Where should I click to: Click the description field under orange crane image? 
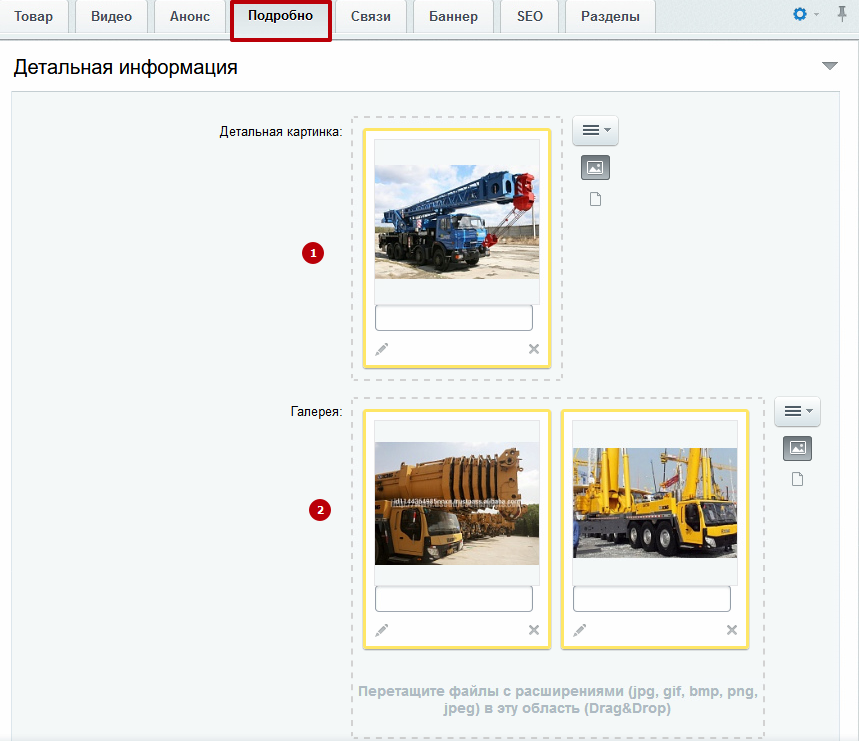tap(454, 599)
